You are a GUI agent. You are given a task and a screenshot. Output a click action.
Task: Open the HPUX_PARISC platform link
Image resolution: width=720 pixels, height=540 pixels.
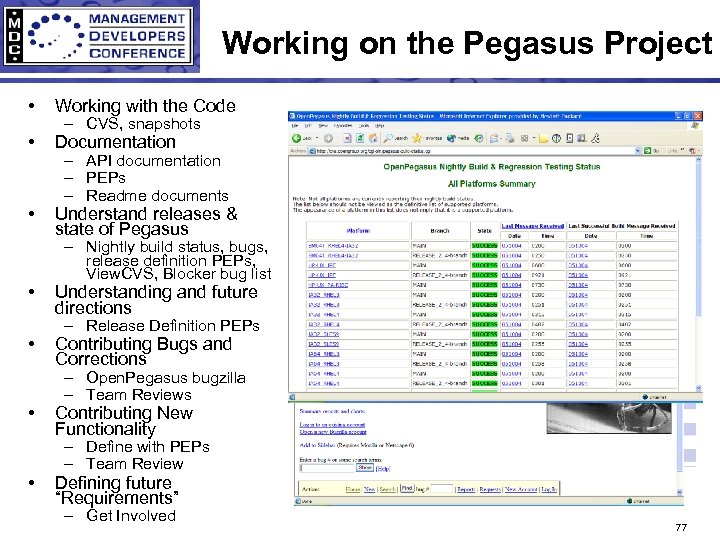pyautogui.click(x=328, y=285)
